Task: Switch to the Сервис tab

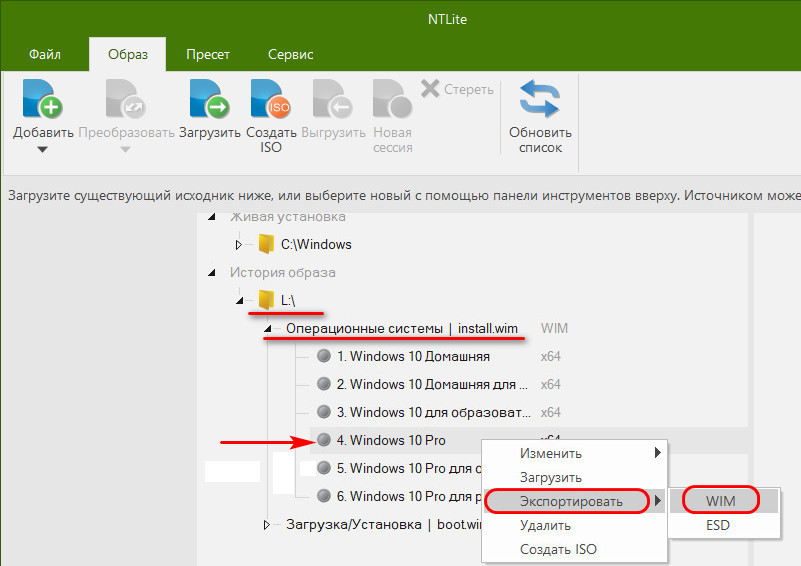Action: 290,54
